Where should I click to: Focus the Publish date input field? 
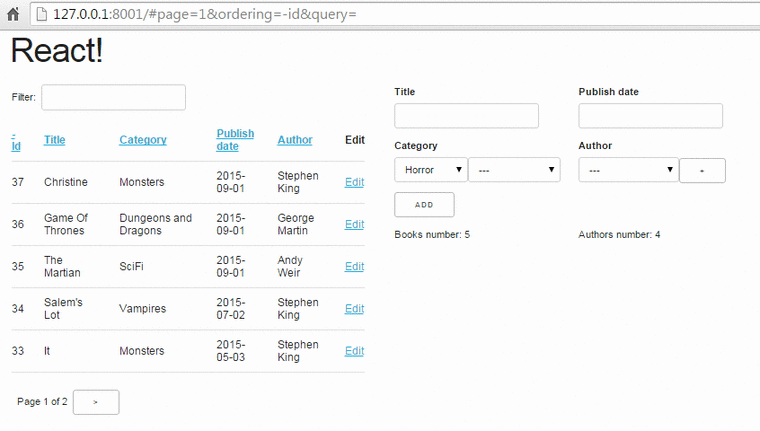tap(650, 116)
